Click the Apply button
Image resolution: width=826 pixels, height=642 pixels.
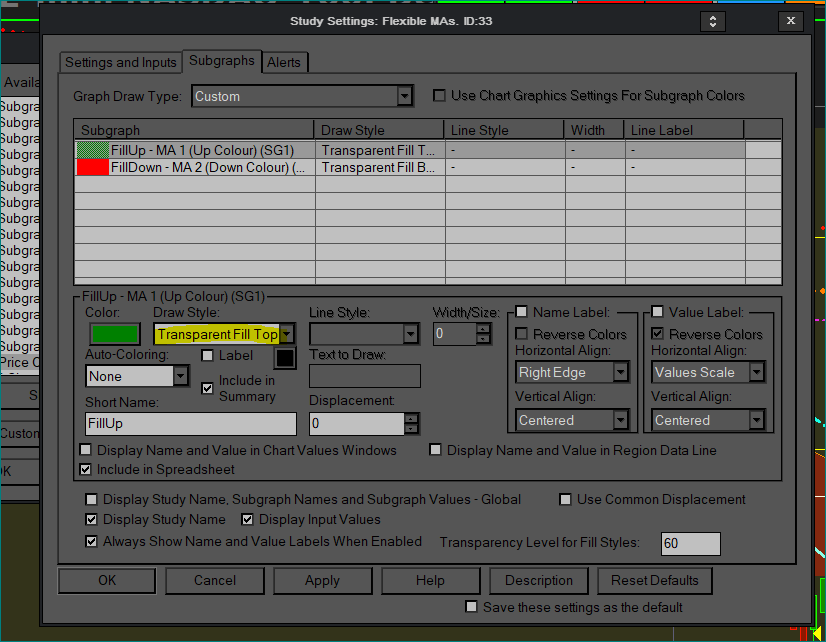322,580
